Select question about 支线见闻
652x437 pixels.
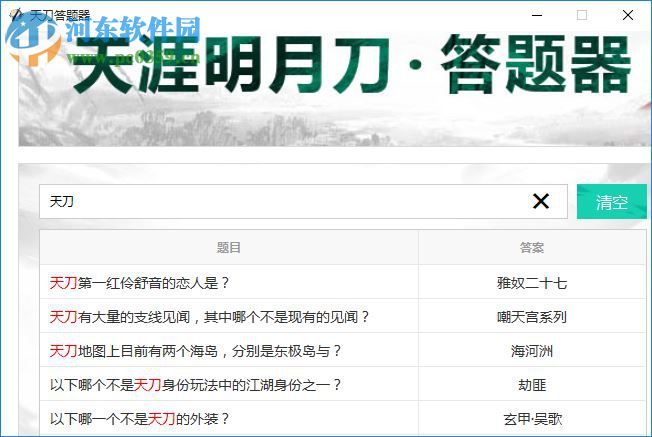(x=210, y=317)
